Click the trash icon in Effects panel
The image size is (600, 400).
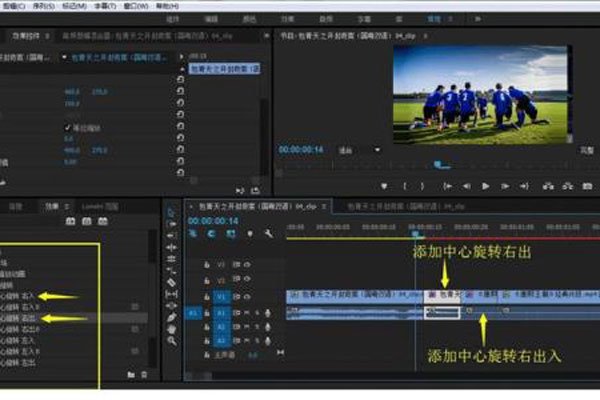[x=146, y=374]
